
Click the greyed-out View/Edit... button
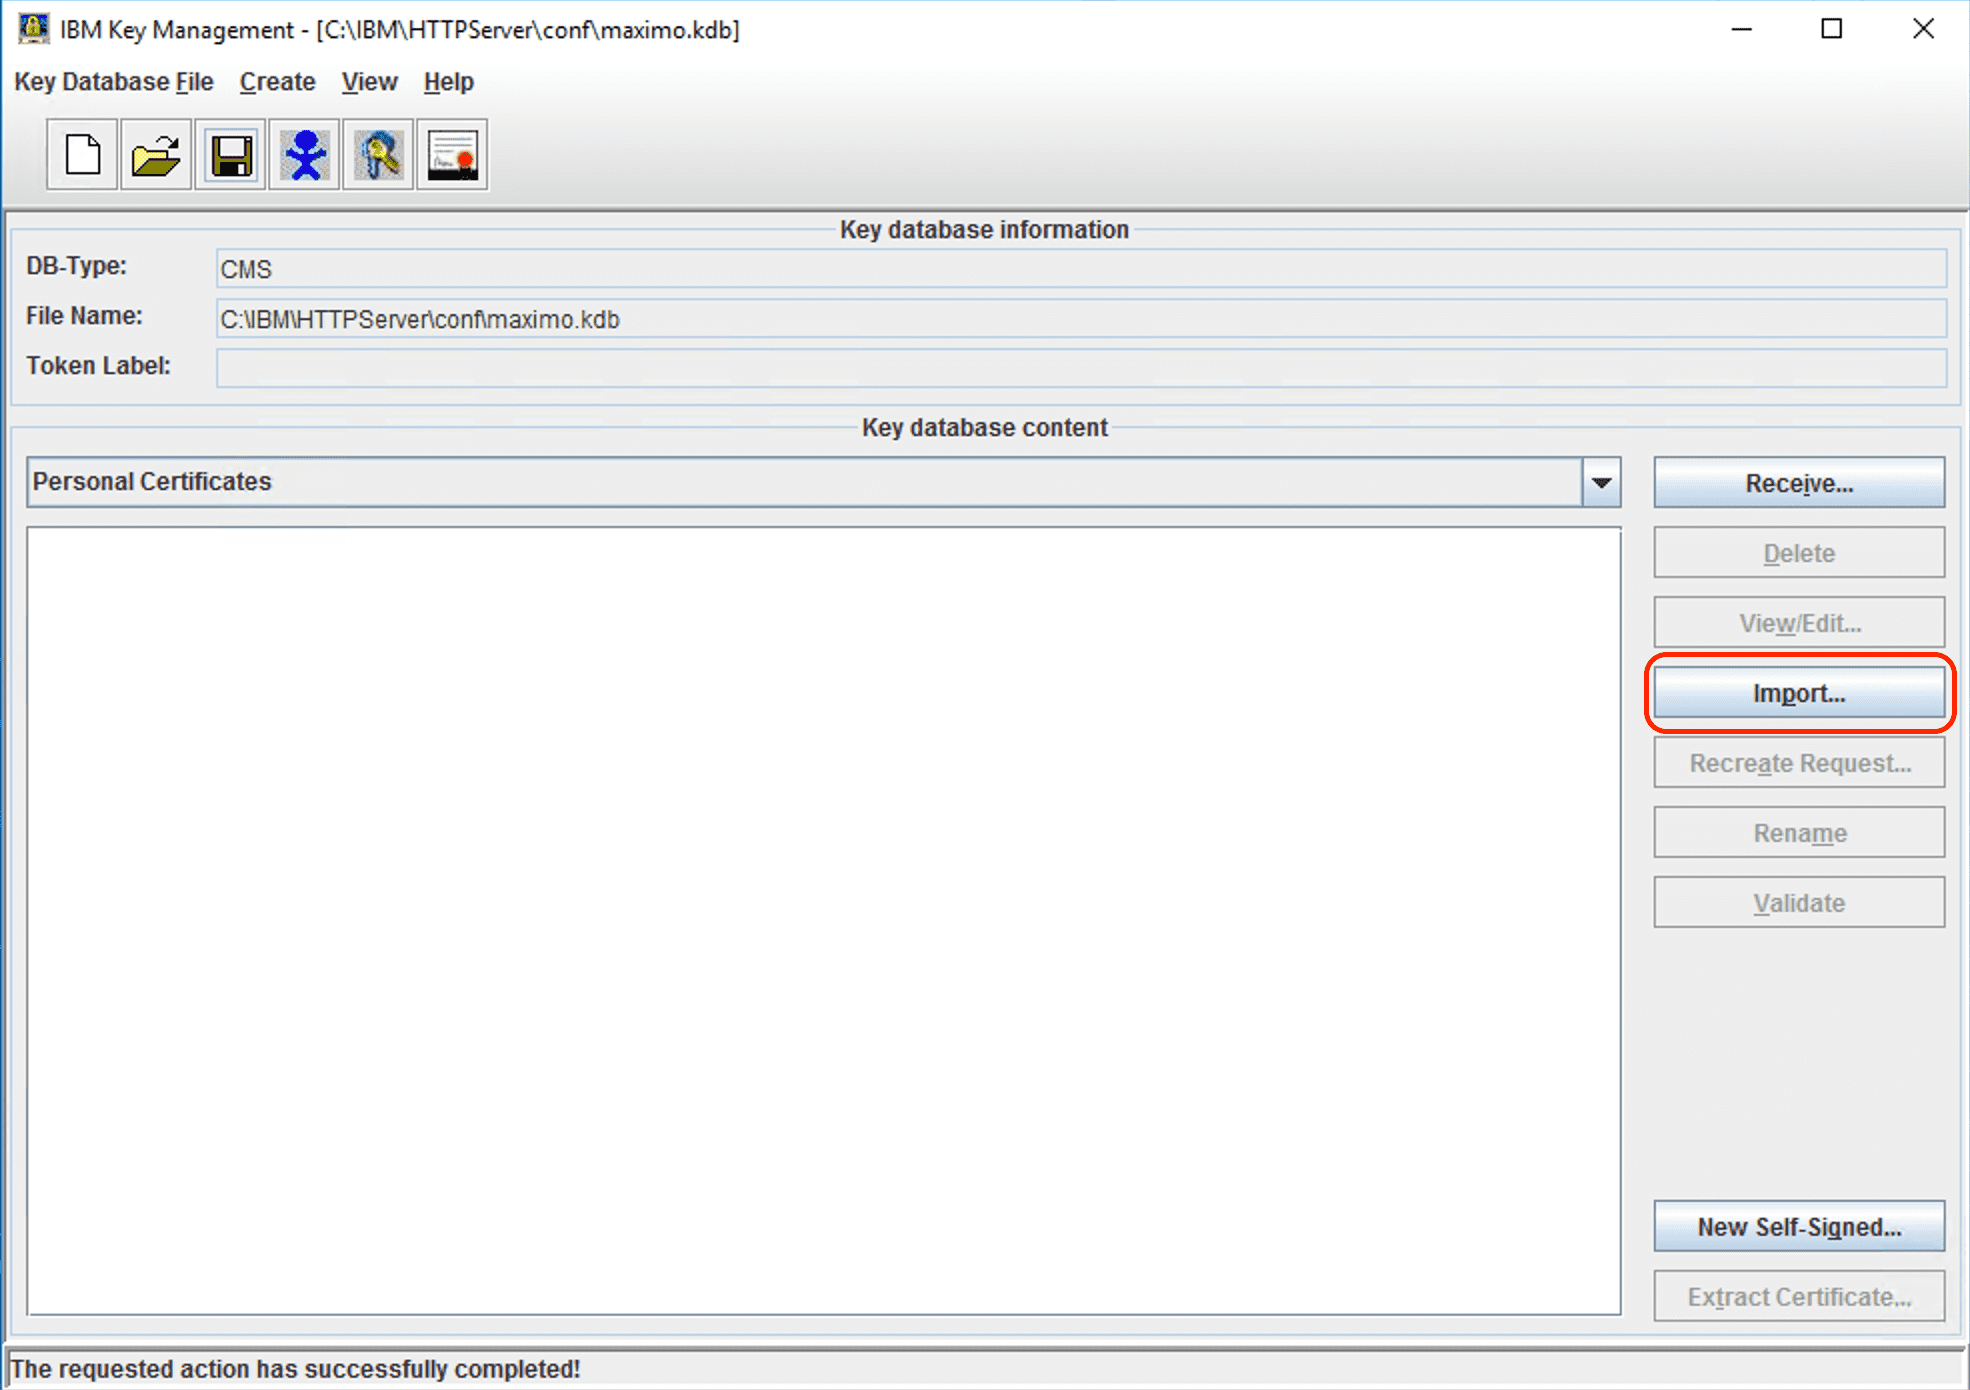[x=1799, y=623]
